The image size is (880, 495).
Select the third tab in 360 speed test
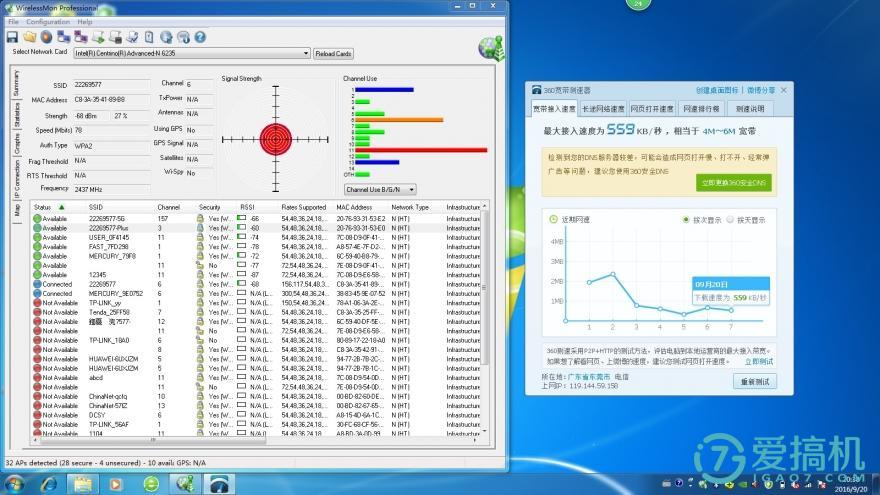pyautogui.click(x=652, y=108)
